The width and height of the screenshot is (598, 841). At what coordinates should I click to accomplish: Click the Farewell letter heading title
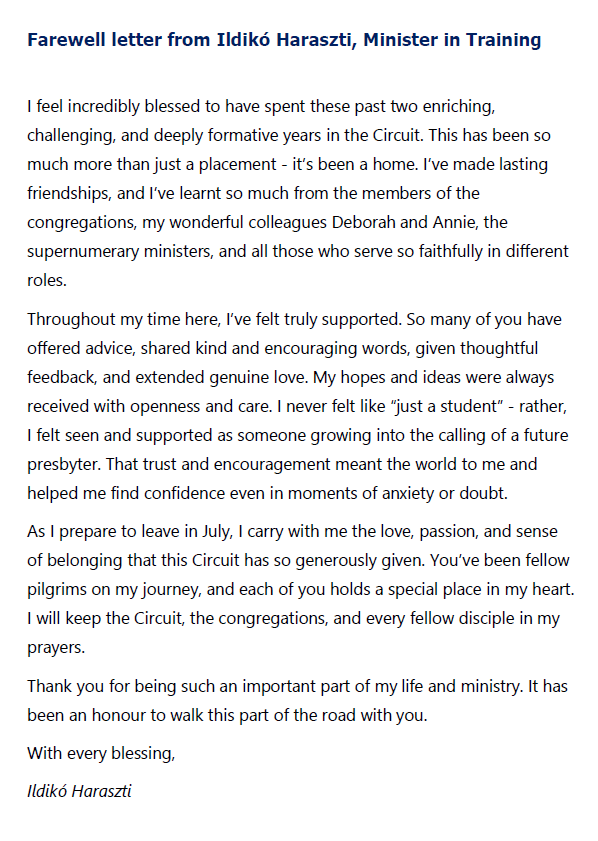284,40
